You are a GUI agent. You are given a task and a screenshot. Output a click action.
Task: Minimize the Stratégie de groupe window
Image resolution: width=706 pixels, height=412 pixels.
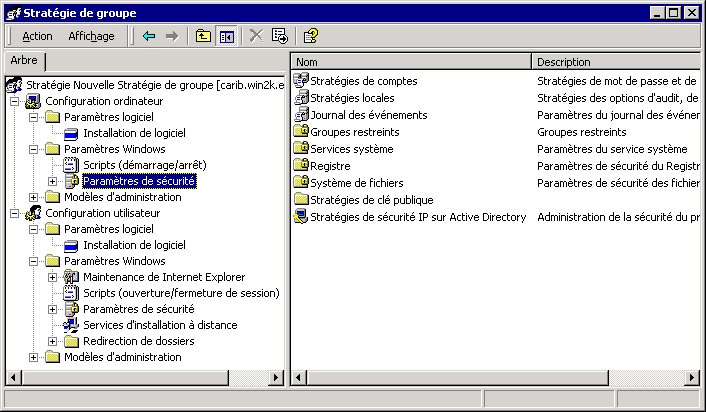click(657, 13)
